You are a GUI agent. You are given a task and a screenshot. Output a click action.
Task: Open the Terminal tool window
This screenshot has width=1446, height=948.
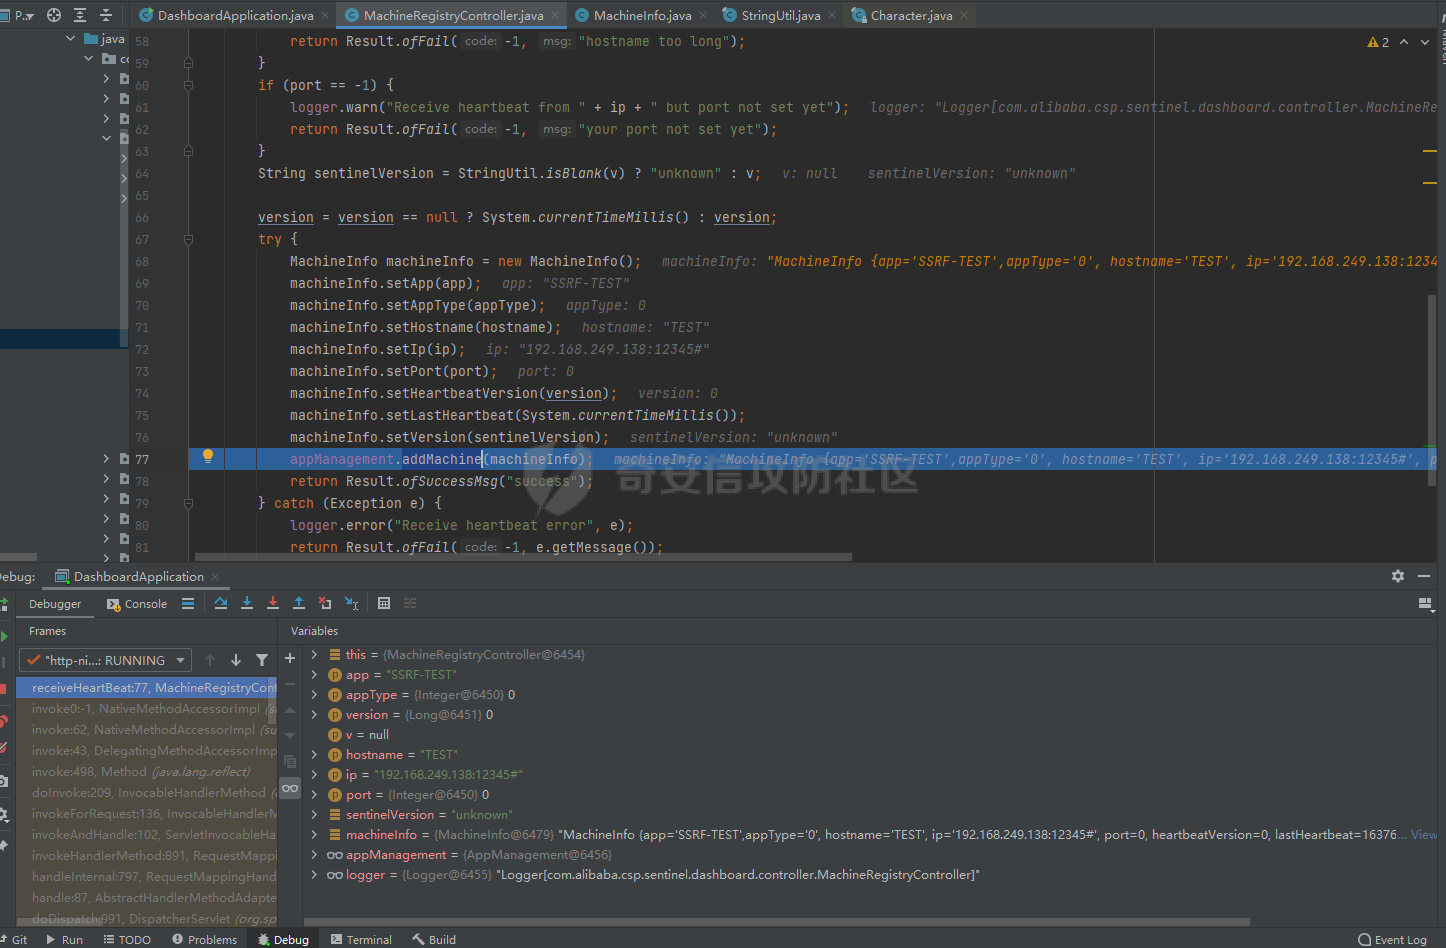pyautogui.click(x=361, y=939)
